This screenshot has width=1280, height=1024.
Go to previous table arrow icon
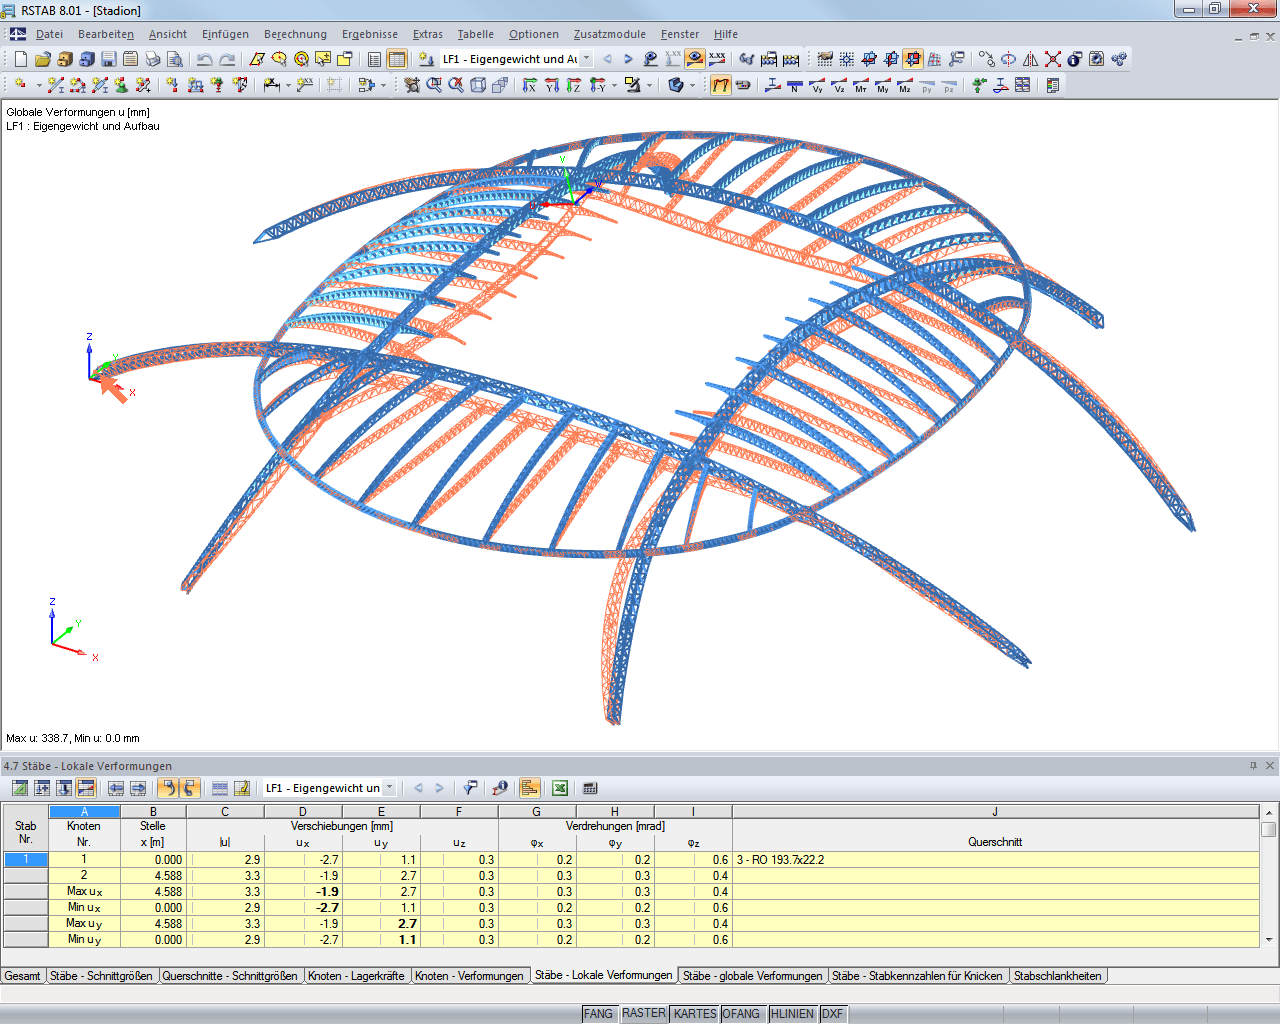click(116, 788)
